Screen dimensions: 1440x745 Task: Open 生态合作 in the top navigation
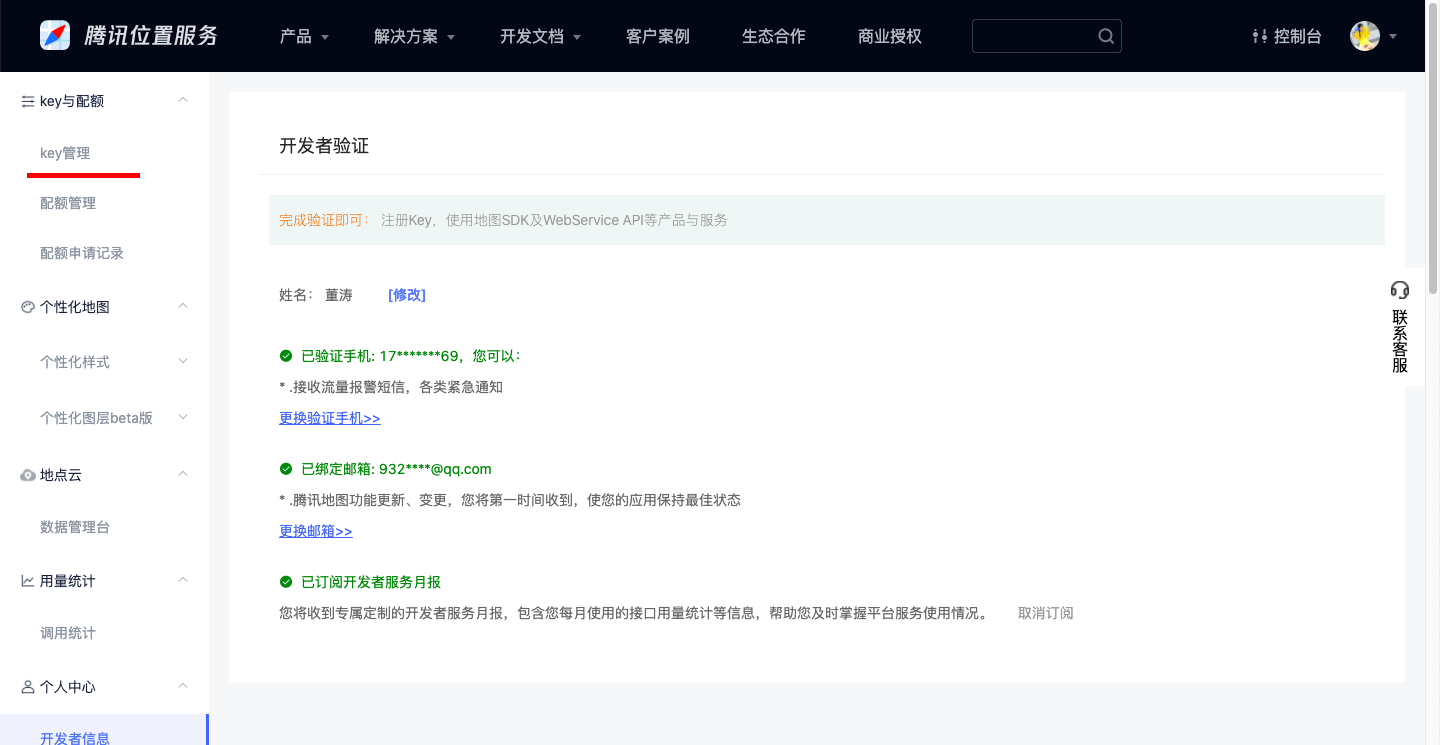click(773, 36)
